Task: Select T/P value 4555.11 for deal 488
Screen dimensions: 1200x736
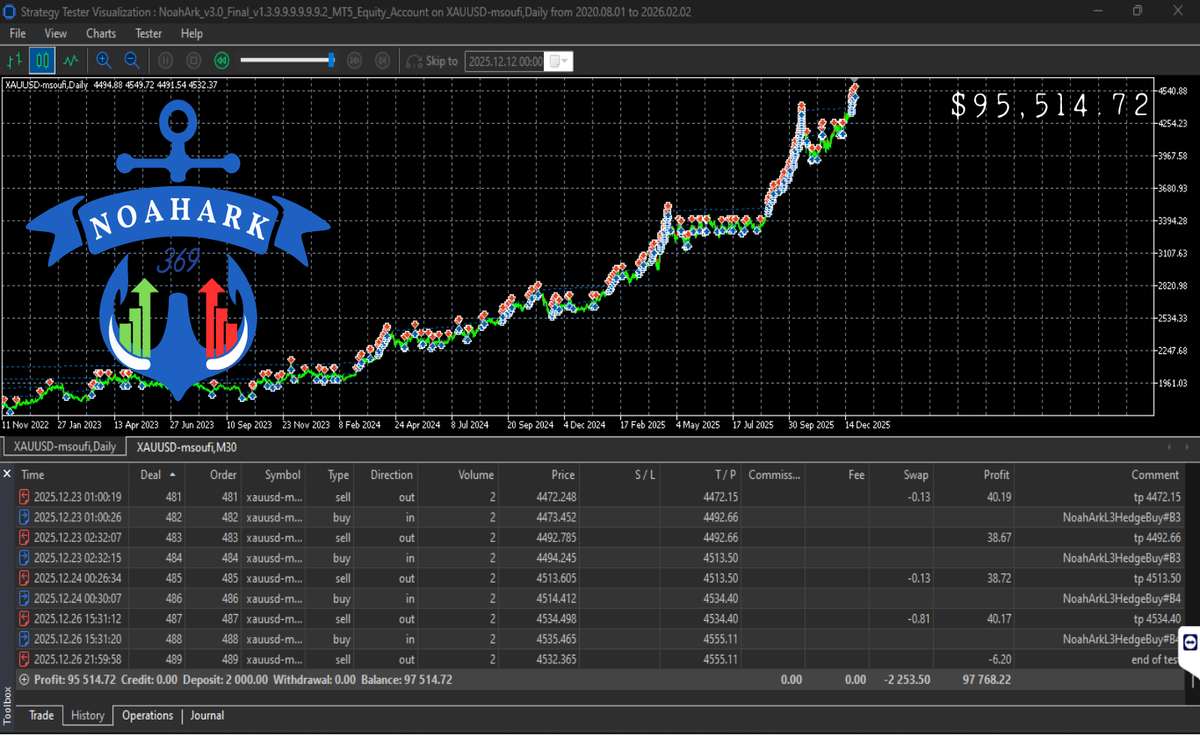Action: 718,639
